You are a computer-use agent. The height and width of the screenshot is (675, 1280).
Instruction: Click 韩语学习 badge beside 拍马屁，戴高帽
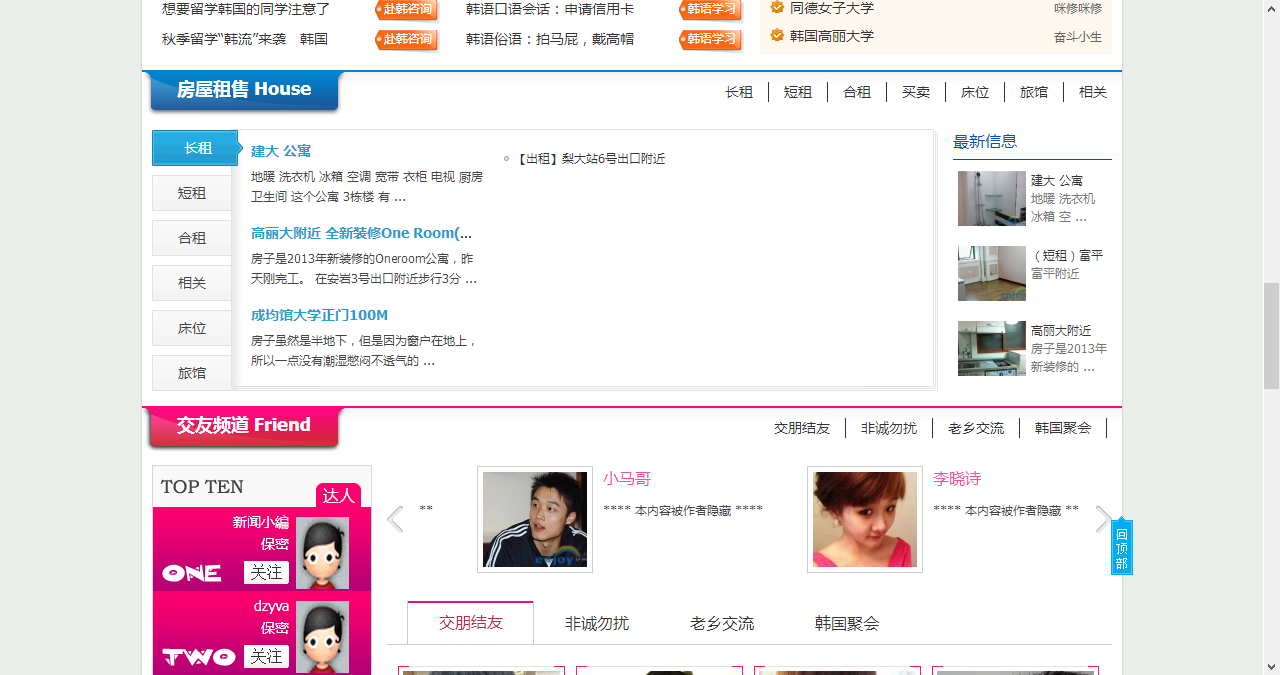(x=711, y=40)
